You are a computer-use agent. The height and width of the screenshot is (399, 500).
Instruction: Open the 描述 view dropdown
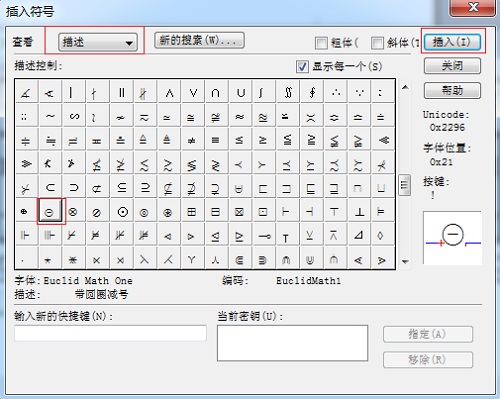[98, 42]
